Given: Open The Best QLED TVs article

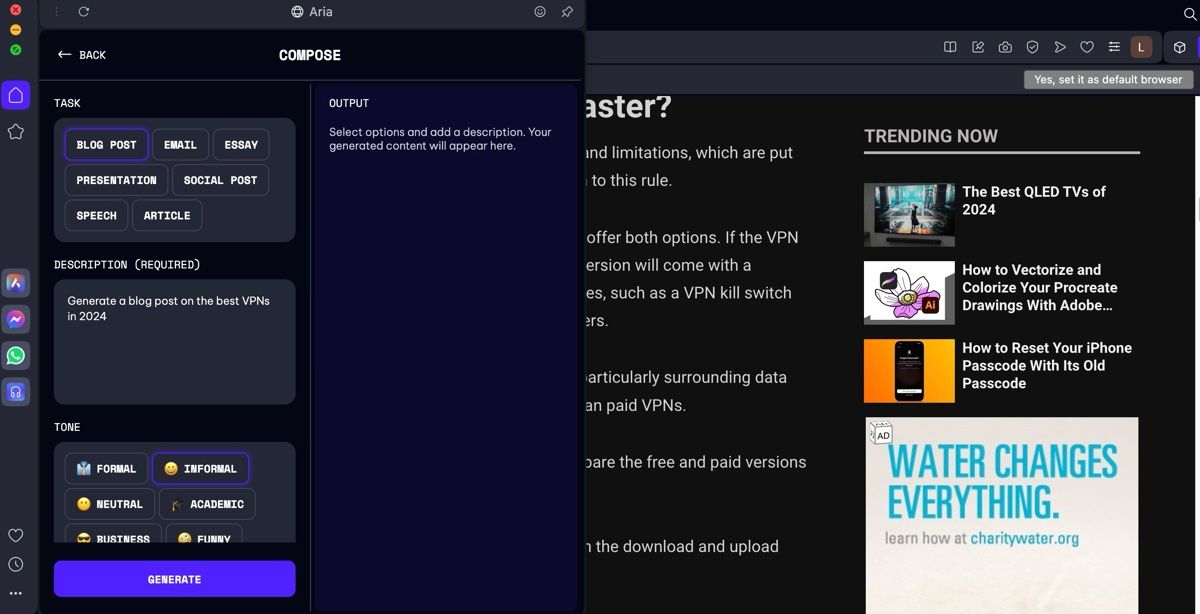Looking at the screenshot, I should 1035,200.
